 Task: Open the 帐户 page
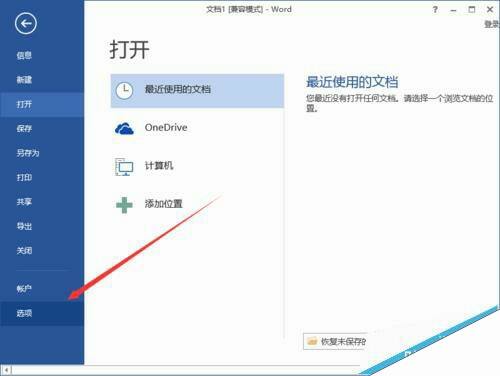pos(42,289)
